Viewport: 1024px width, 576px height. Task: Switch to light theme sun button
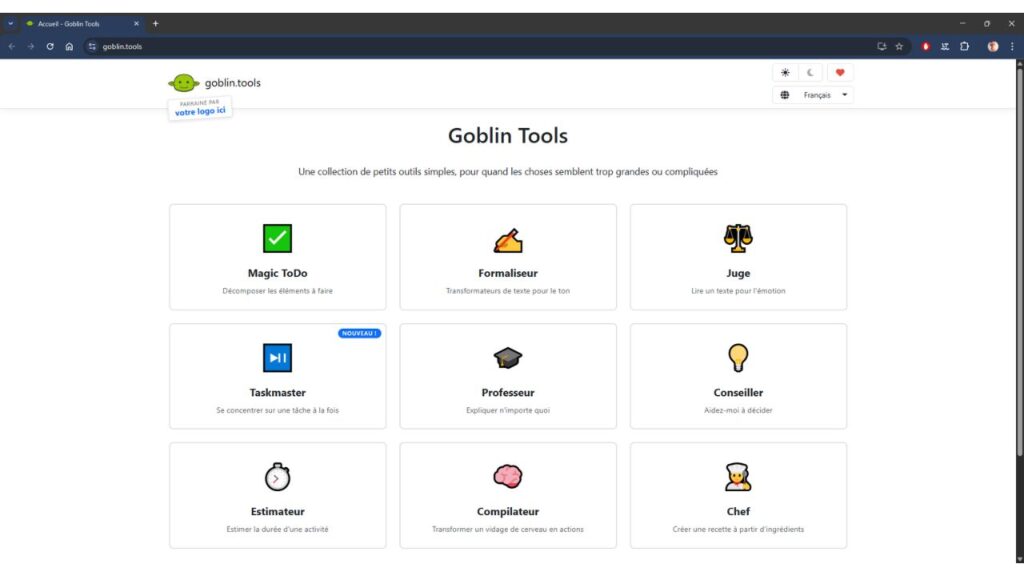[785, 72]
